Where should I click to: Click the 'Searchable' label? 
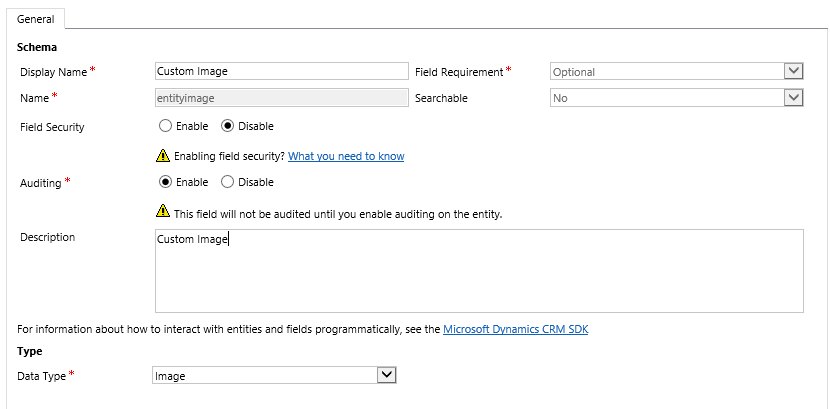pos(441,98)
